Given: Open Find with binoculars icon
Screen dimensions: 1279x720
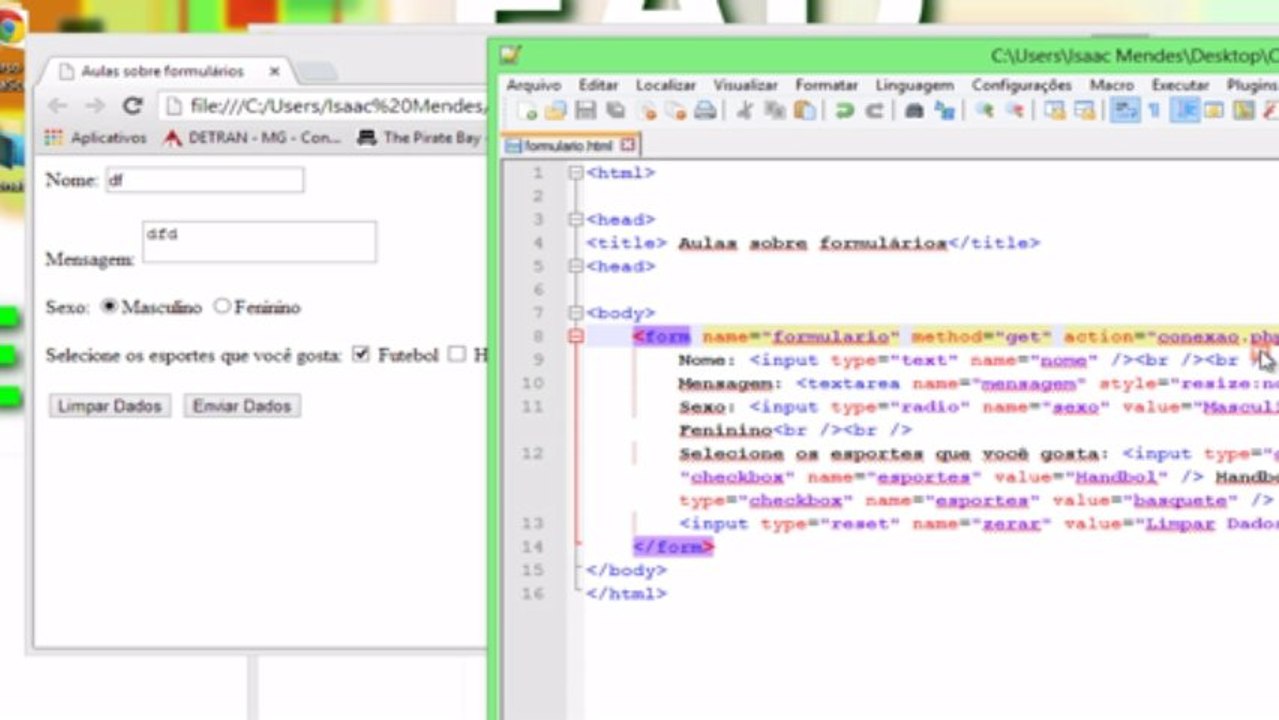Looking at the screenshot, I should 915,110.
